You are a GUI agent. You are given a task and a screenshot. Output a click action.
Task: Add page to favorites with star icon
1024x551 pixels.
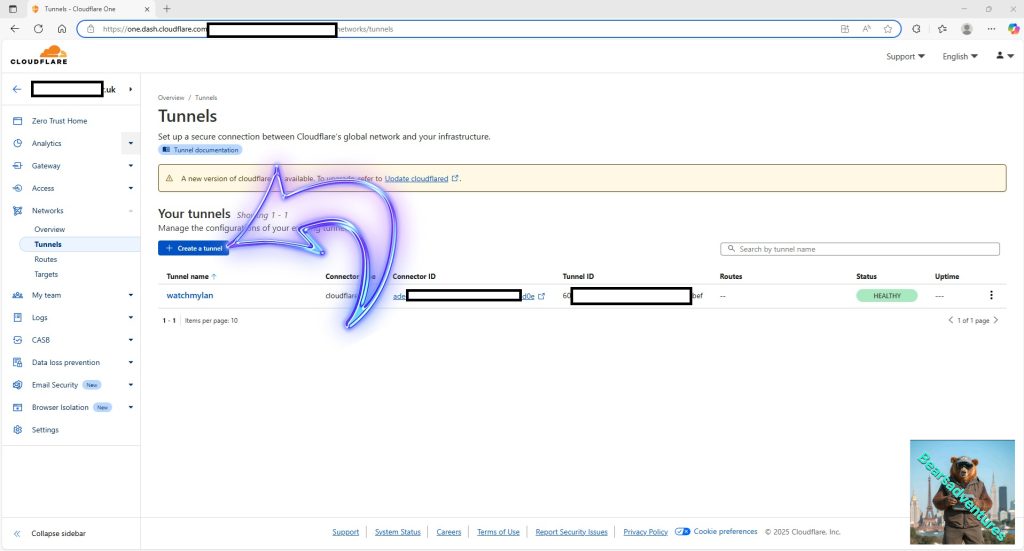point(887,29)
